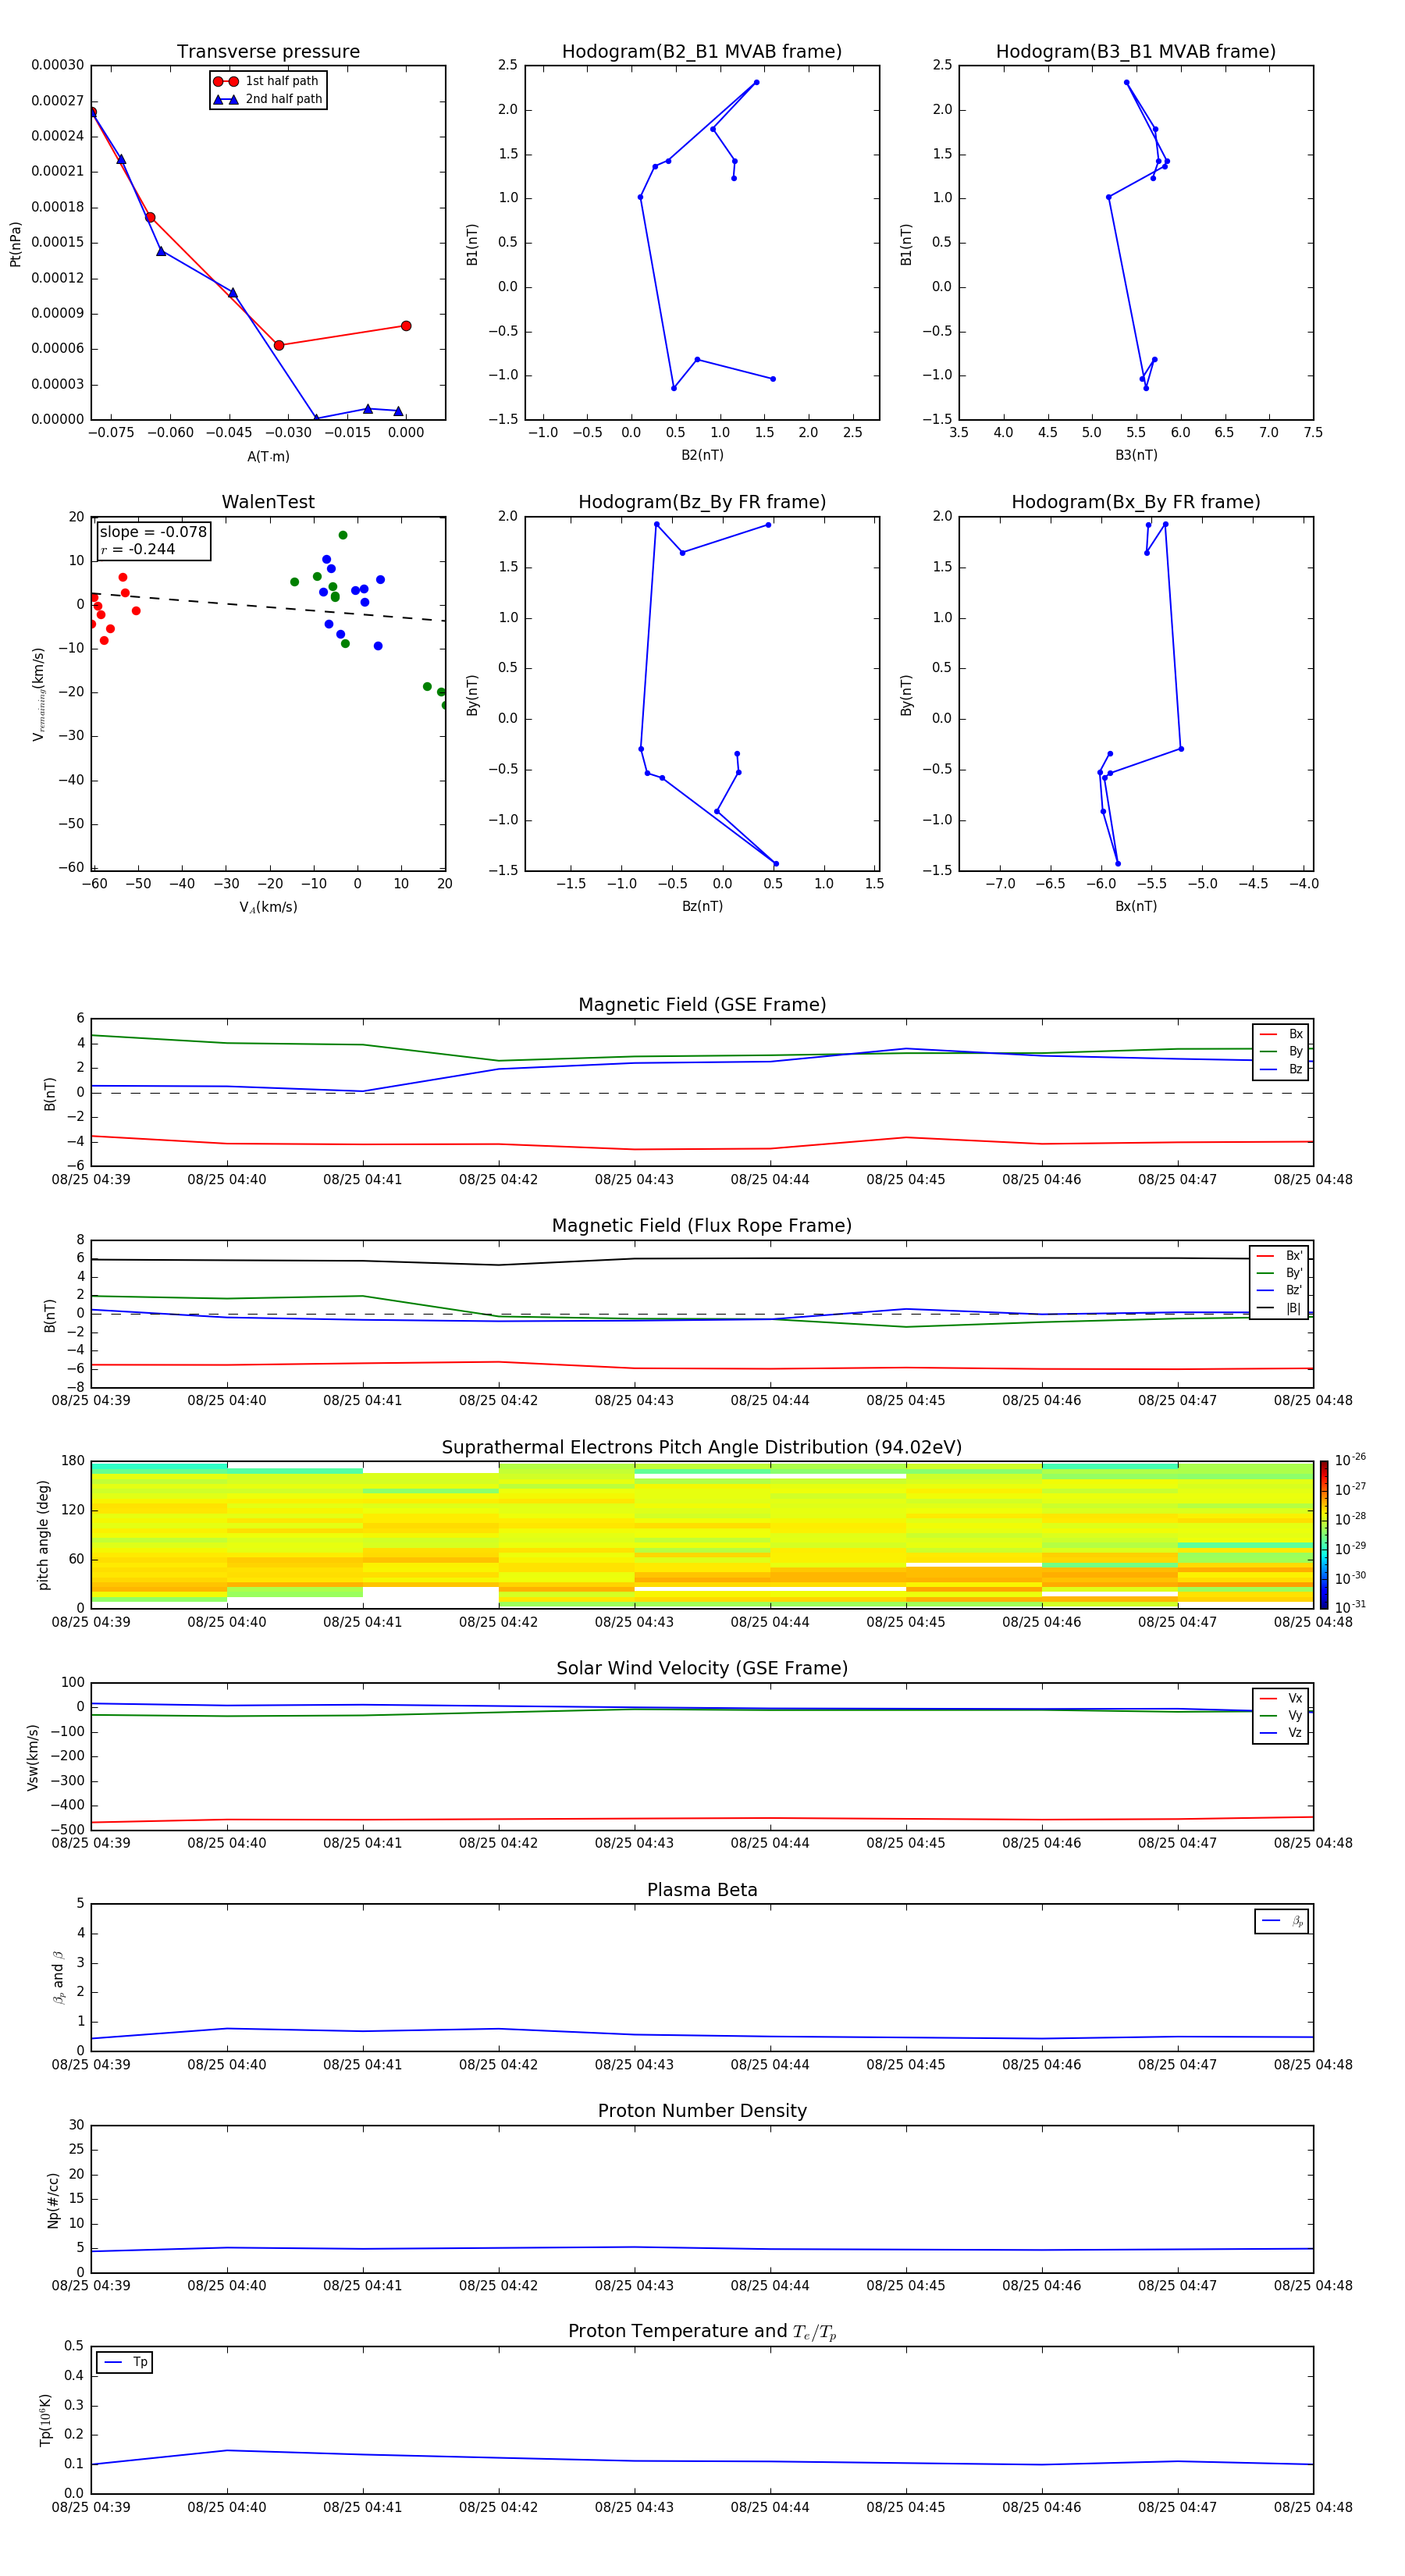
Task: Click the "Magnetic Field (Flux Rope Frame)" title
Action: pos(702,1226)
